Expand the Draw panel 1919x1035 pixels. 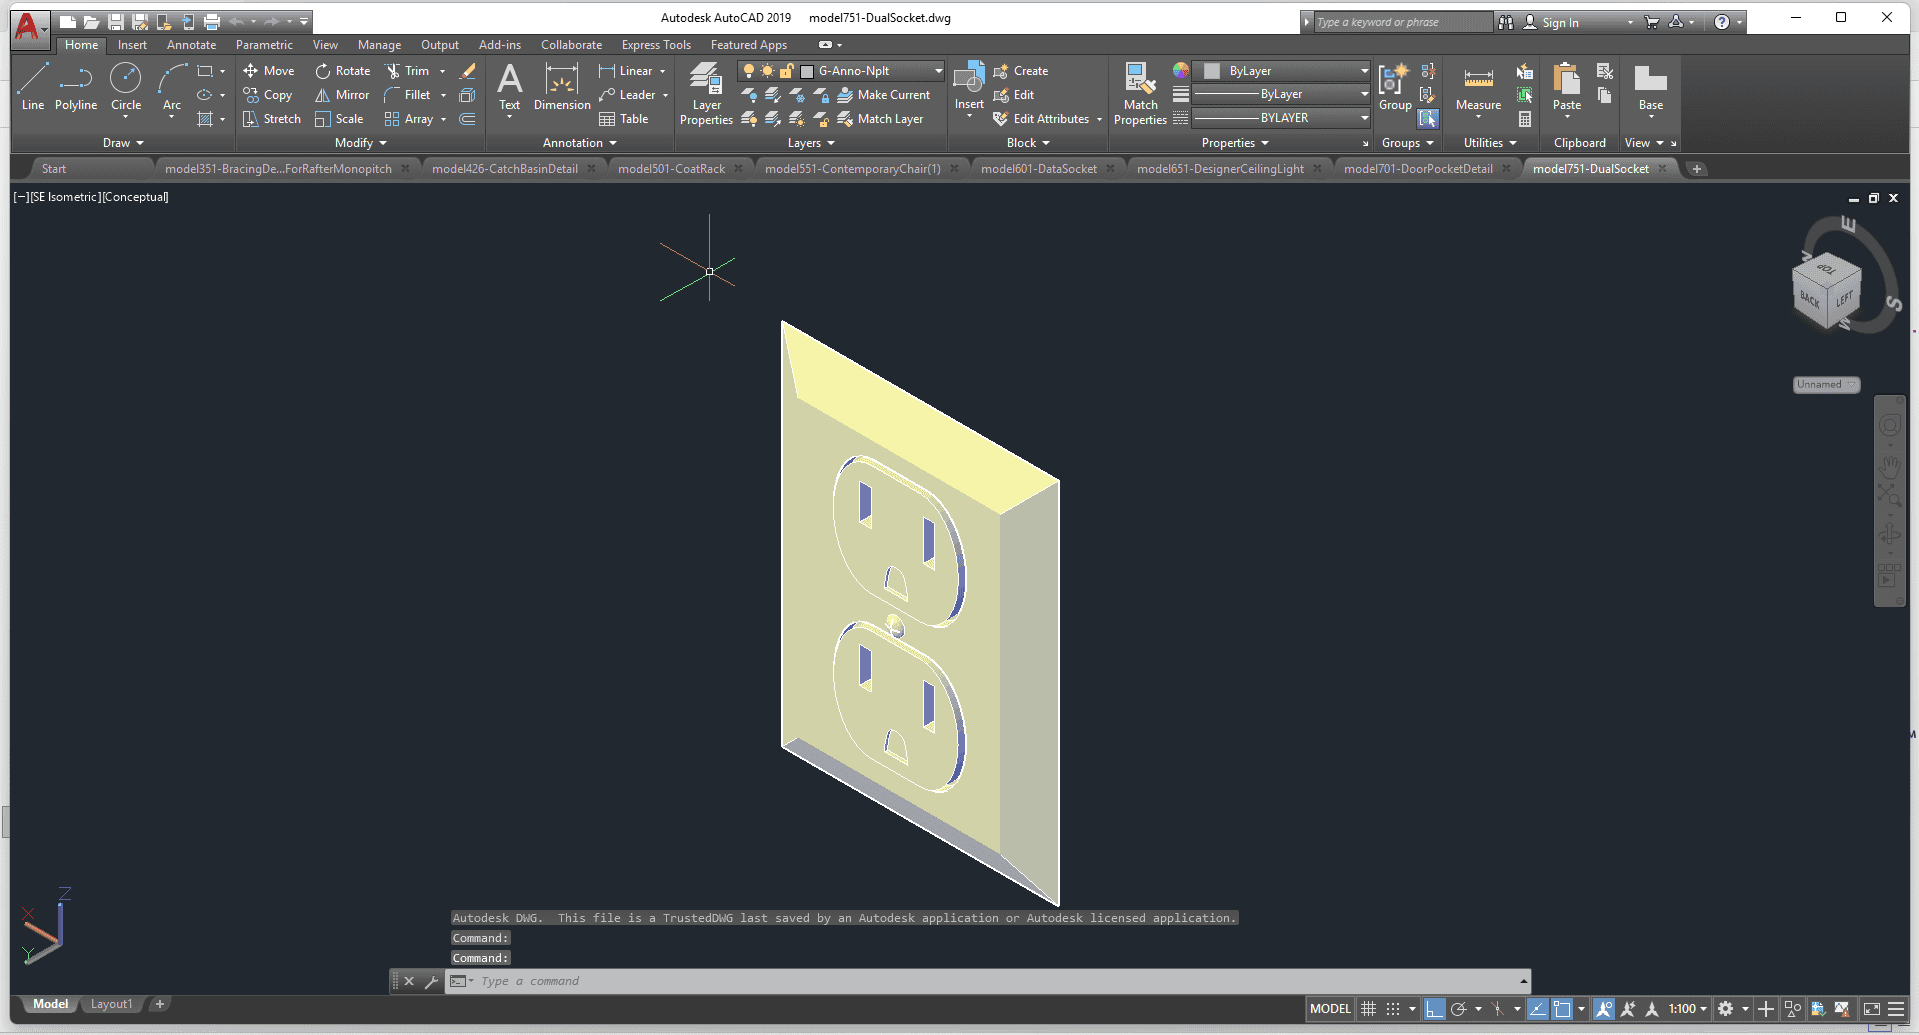(x=123, y=143)
